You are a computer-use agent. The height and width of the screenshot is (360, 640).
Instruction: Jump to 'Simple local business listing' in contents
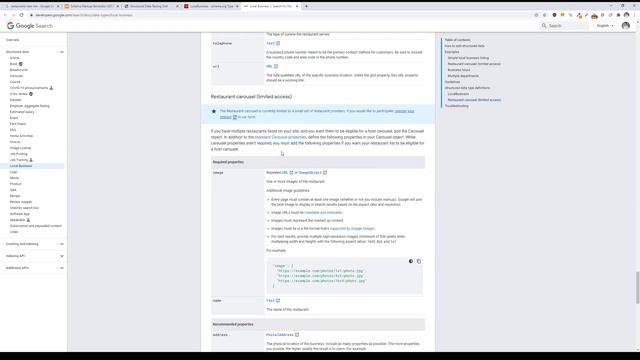point(468,58)
